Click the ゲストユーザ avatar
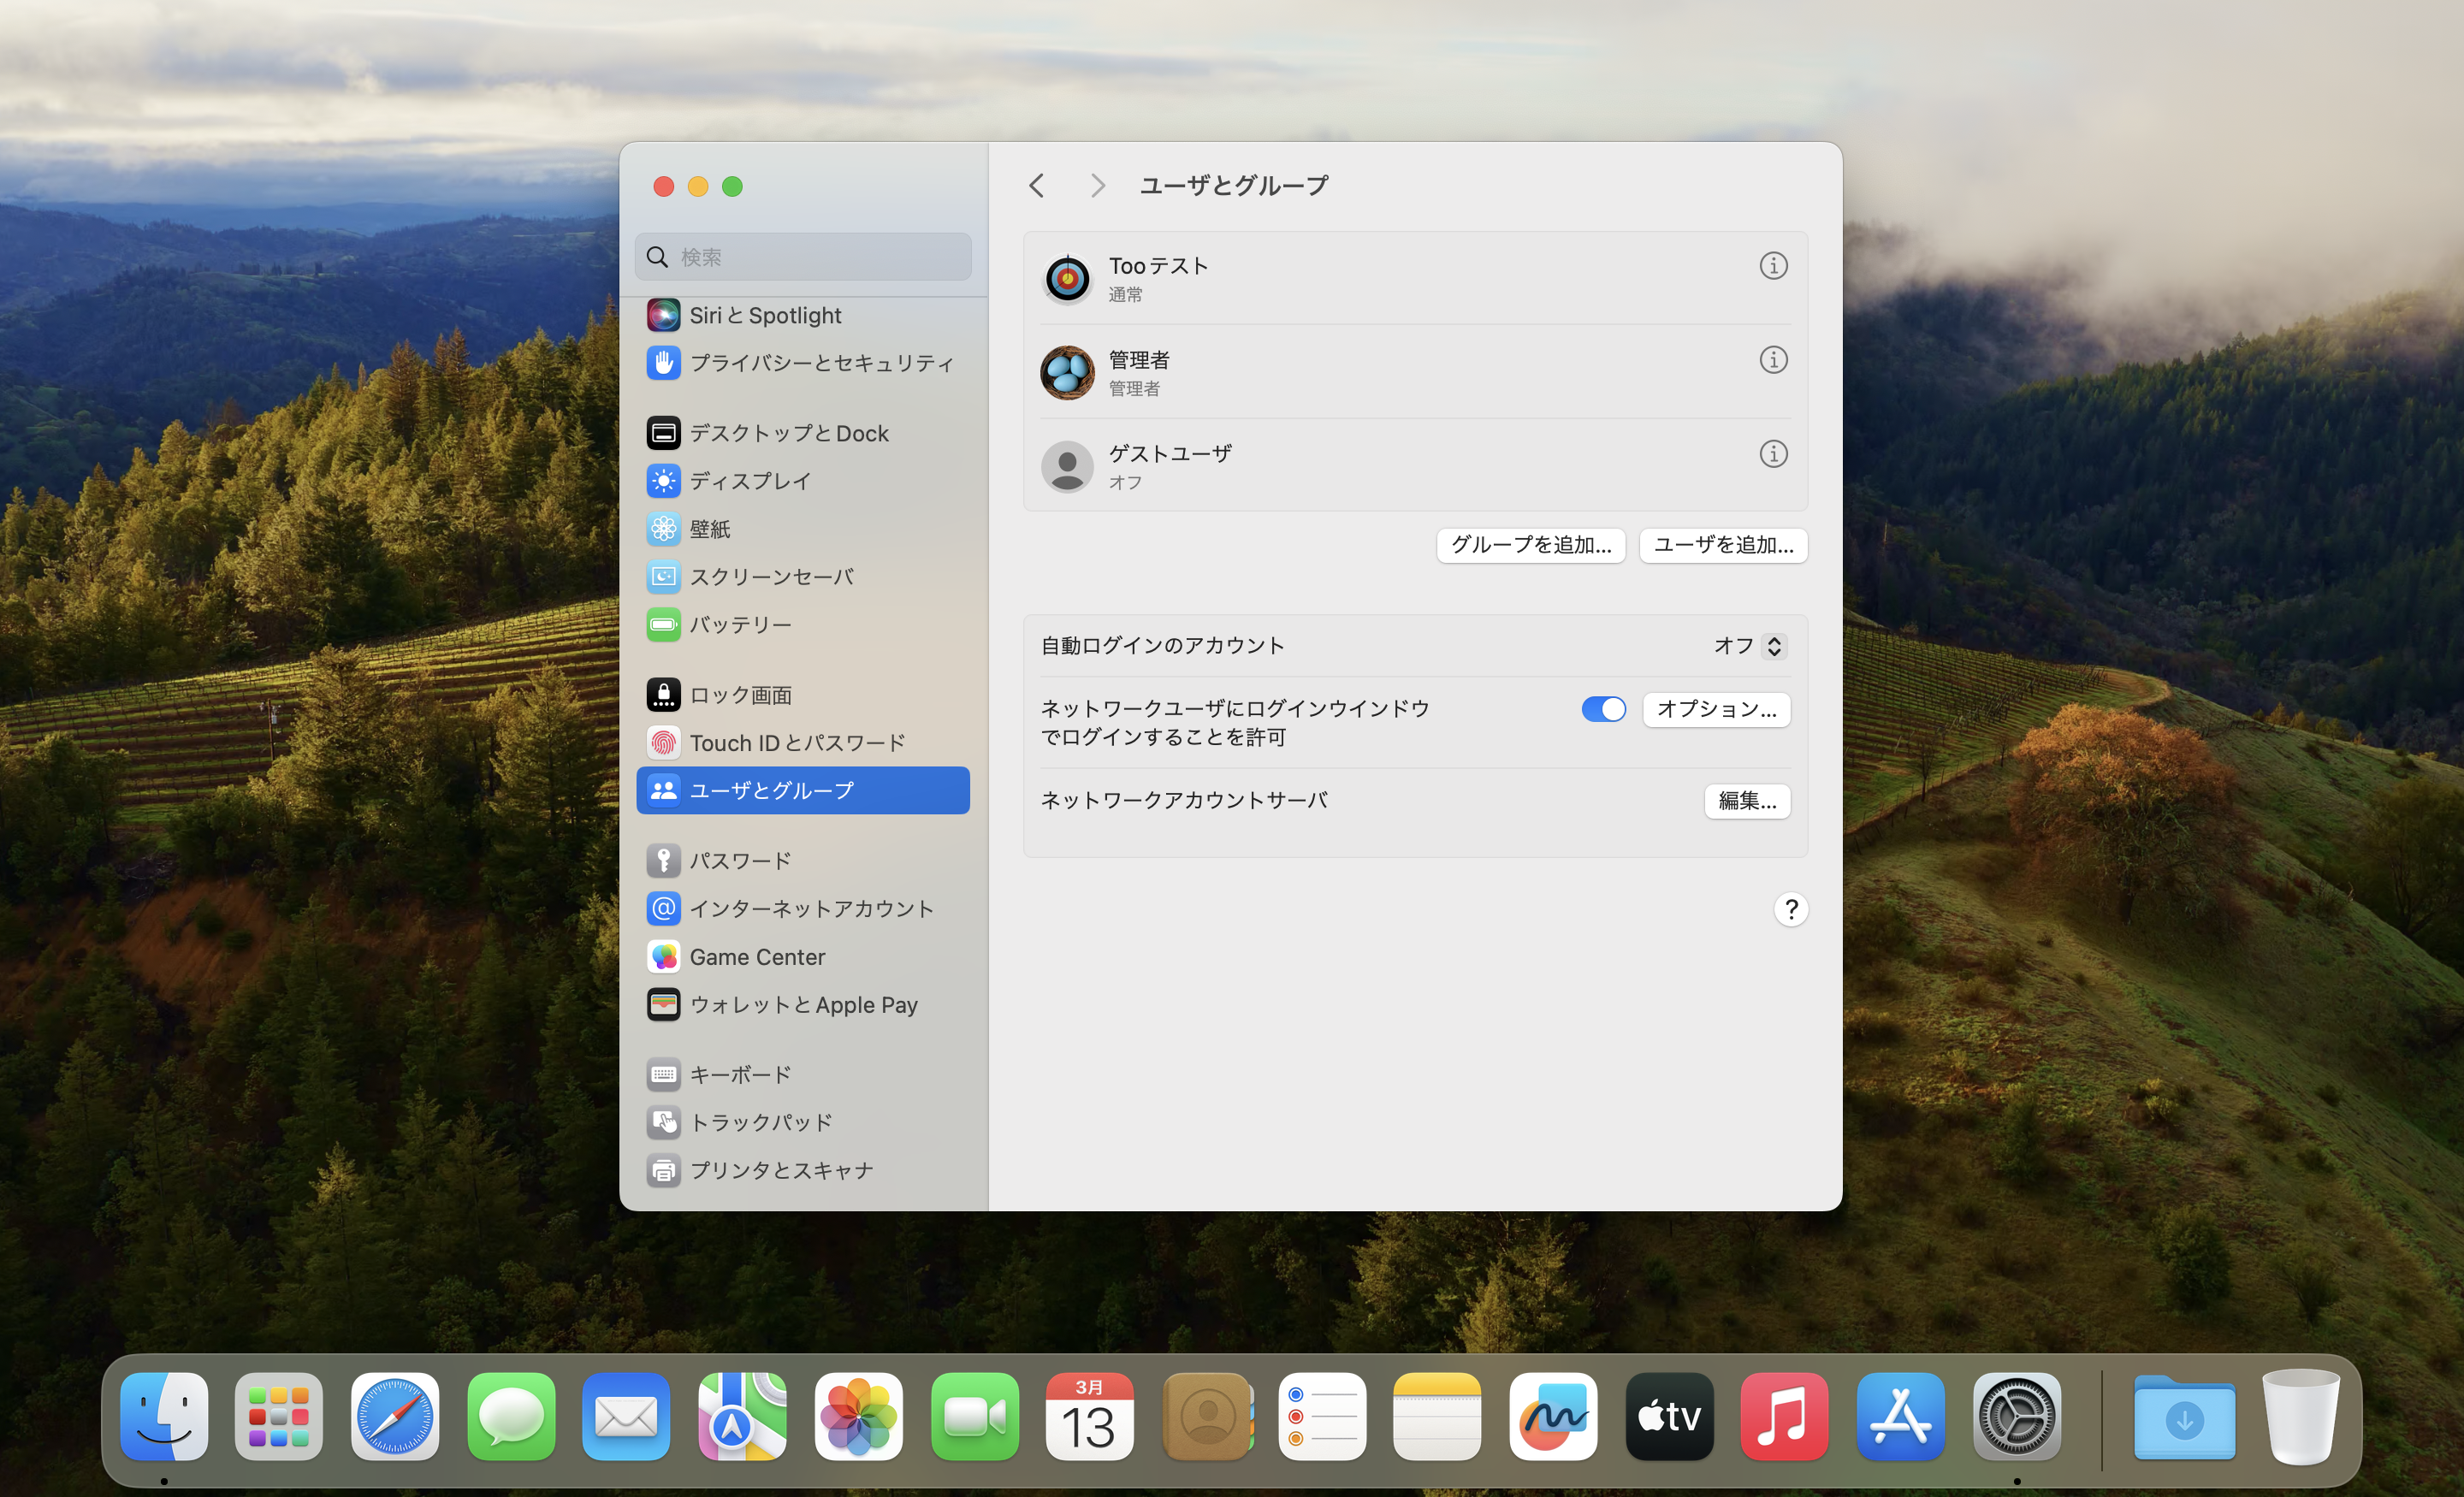Screen dimensions: 2464x1497 1067,466
